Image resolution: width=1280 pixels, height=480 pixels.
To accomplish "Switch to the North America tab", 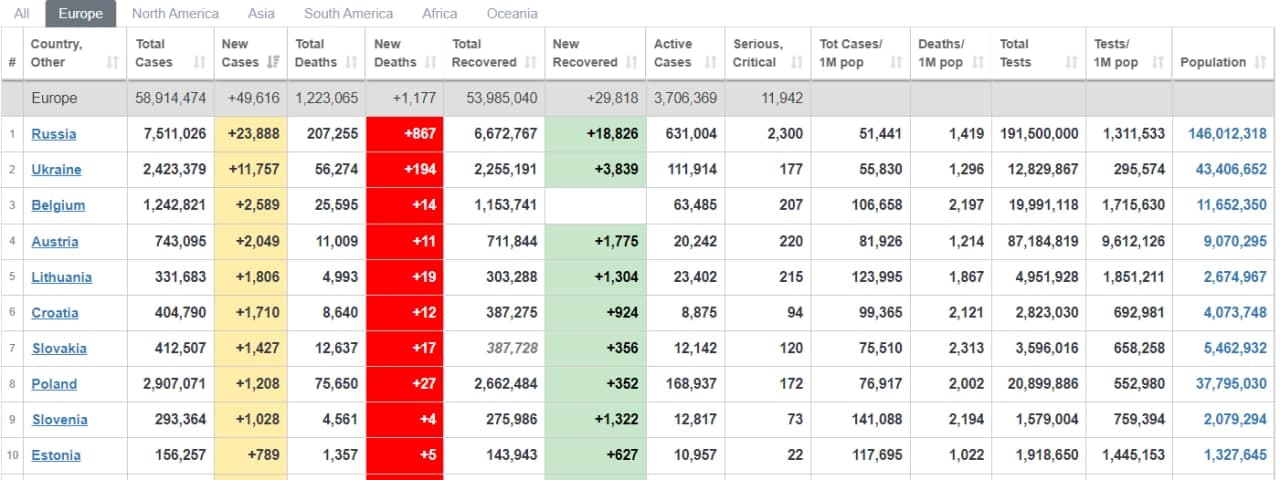I will coord(175,14).
